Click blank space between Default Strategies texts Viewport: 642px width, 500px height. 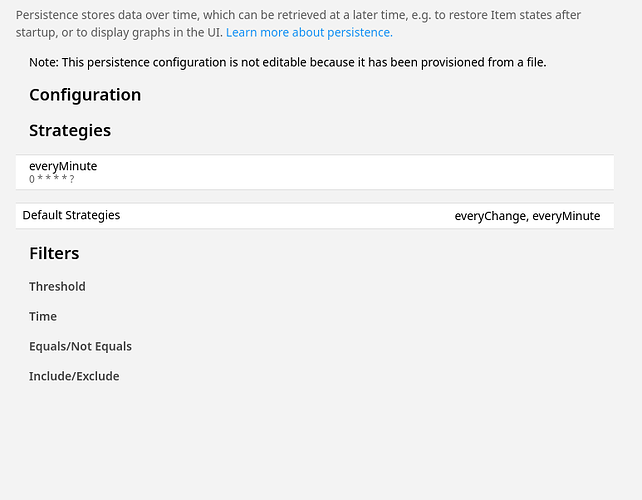pos(287,216)
